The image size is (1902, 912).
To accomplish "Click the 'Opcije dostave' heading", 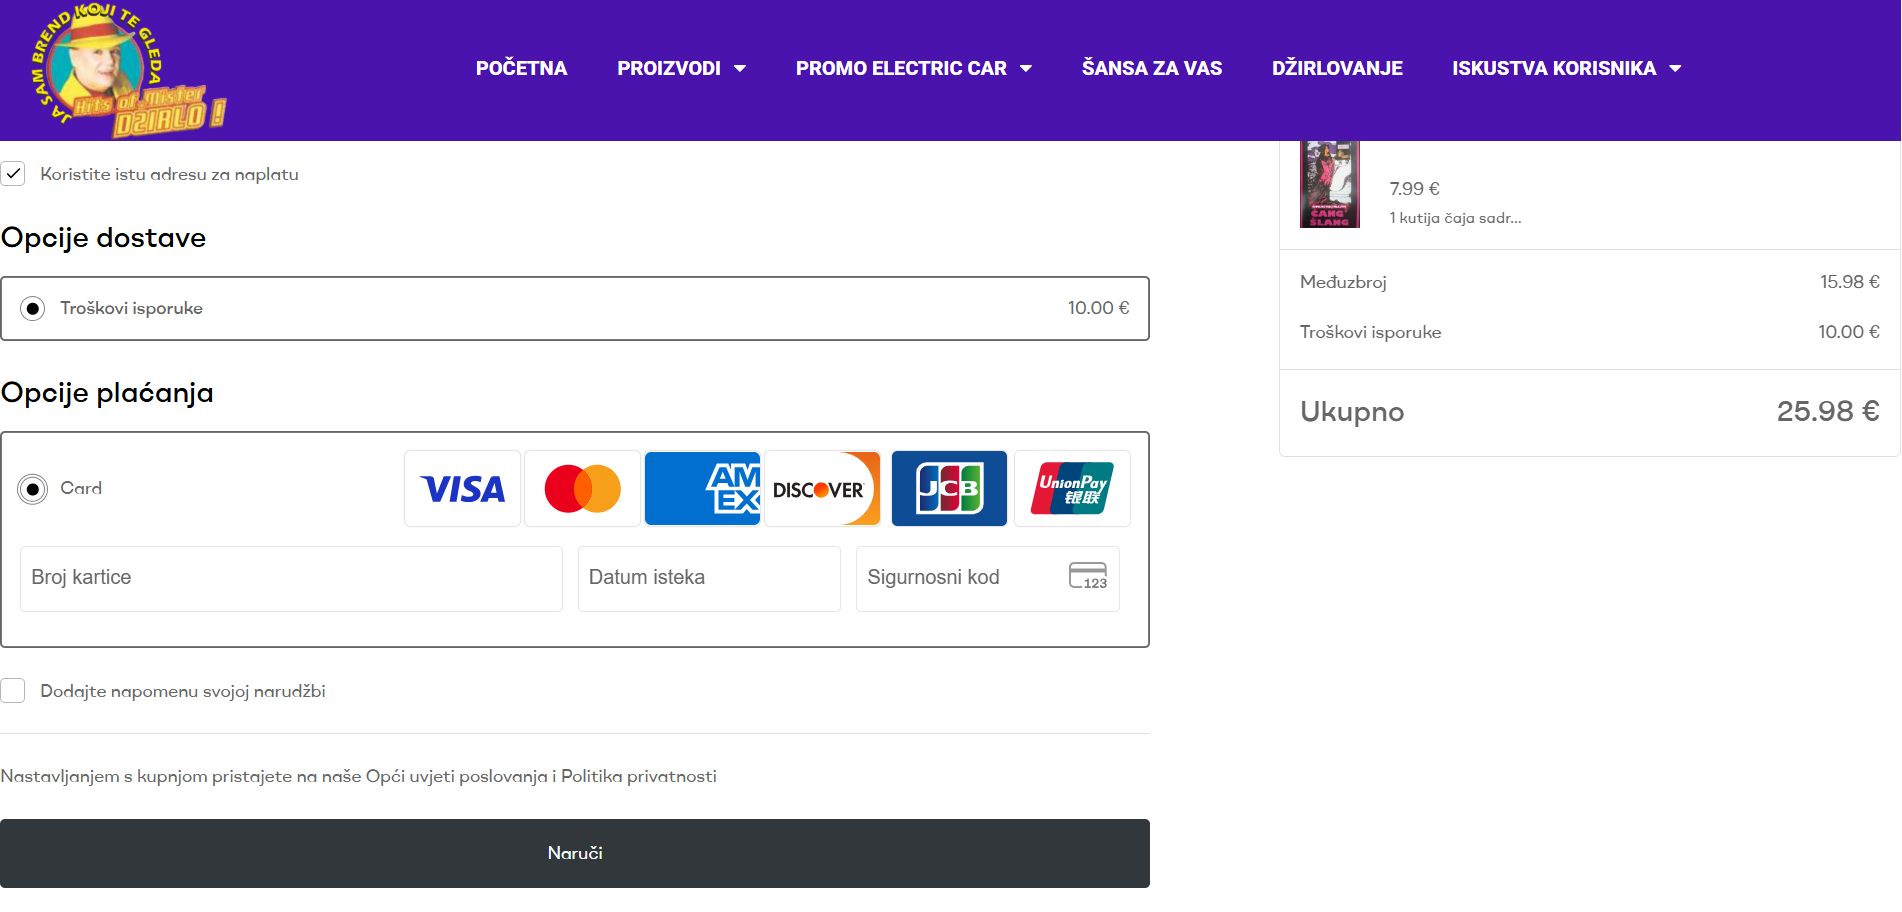I will [103, 238].
